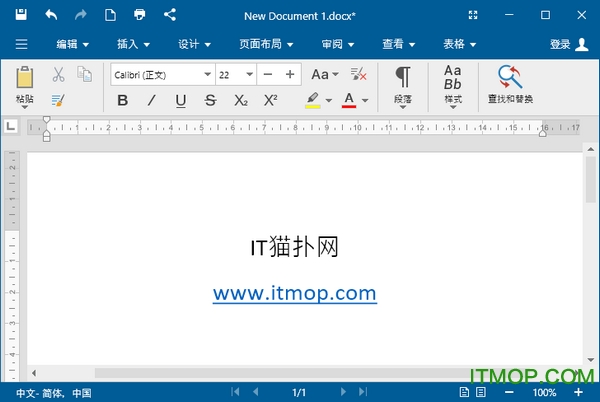Click the user login avatar icon
Image resolution: width=600 pixels, height=402 pixels.
pyautogui.click(x=582, y=44)
